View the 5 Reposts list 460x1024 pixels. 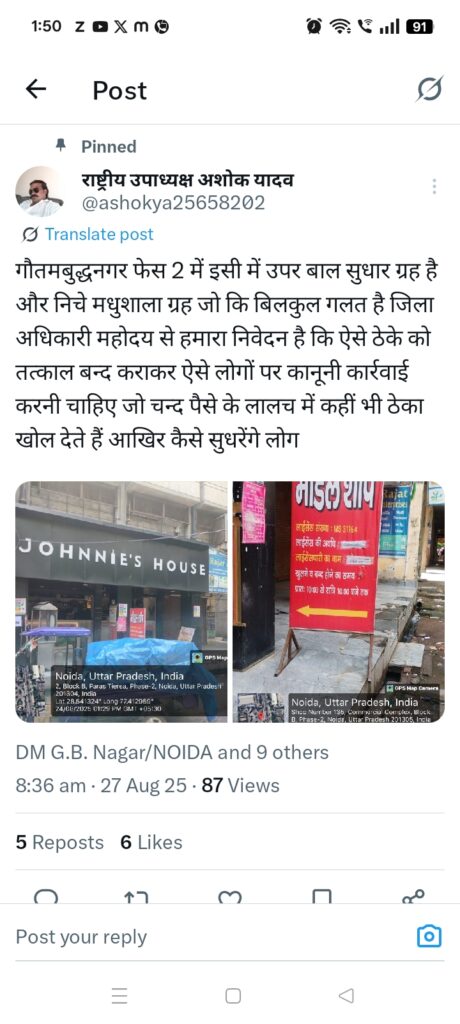point(59,842)
